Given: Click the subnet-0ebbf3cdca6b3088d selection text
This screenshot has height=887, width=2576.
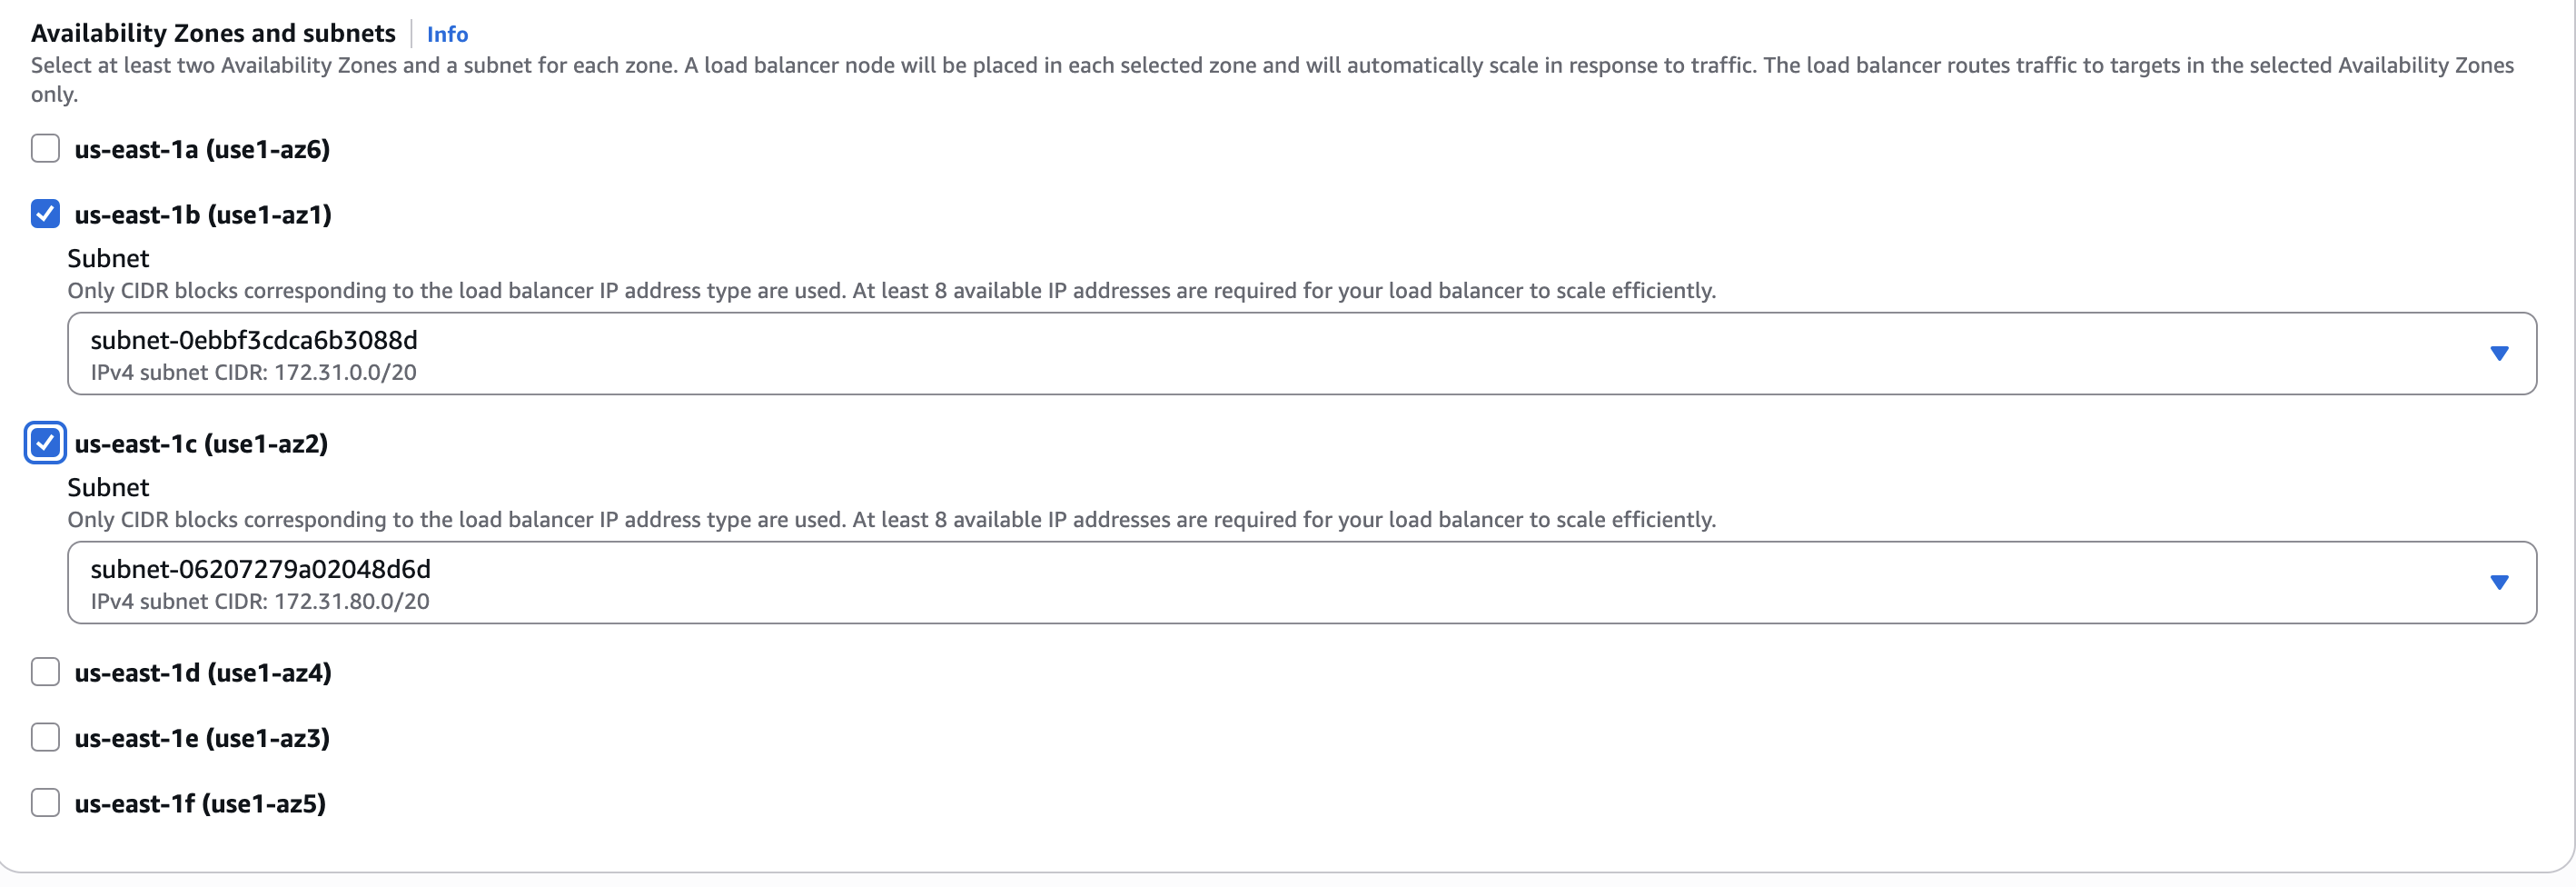Looking at the screenshot, I should pos(254,340).
